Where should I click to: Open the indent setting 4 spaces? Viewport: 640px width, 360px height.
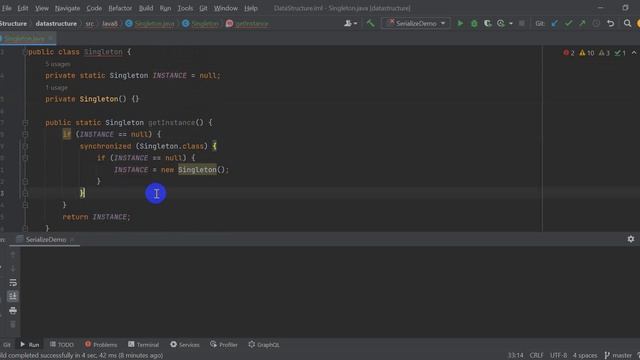point(584,355)
